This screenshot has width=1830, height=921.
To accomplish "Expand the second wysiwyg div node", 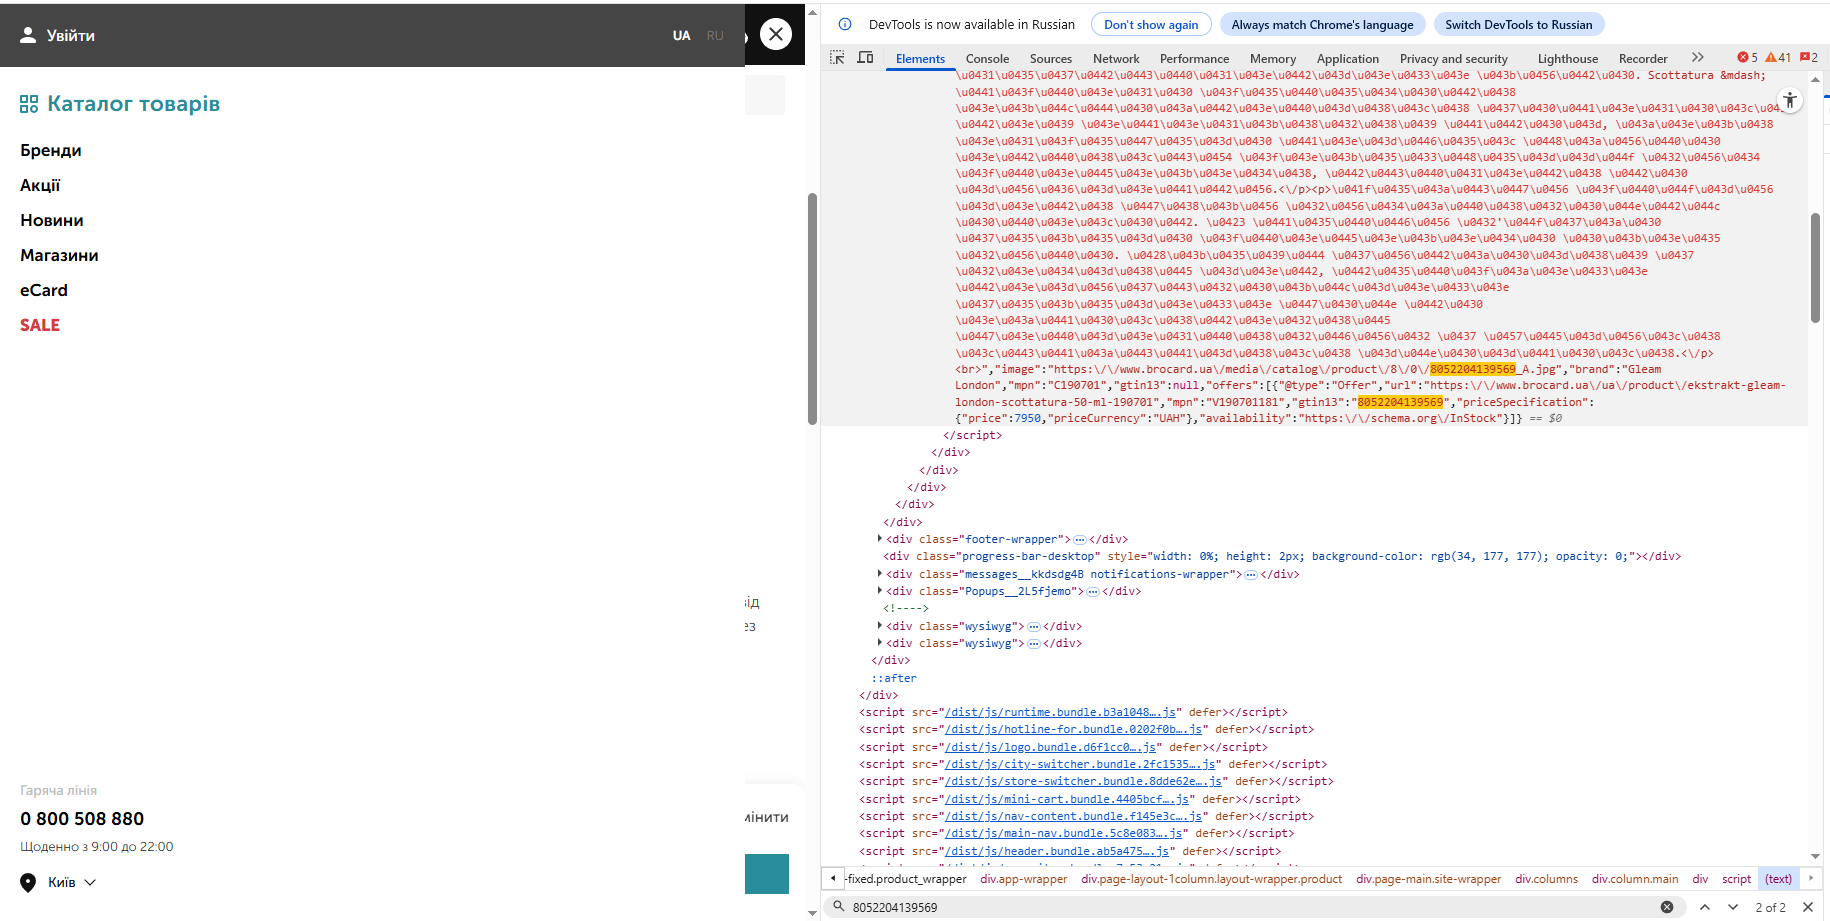I will pyautogui.click(x=879, y=643).
